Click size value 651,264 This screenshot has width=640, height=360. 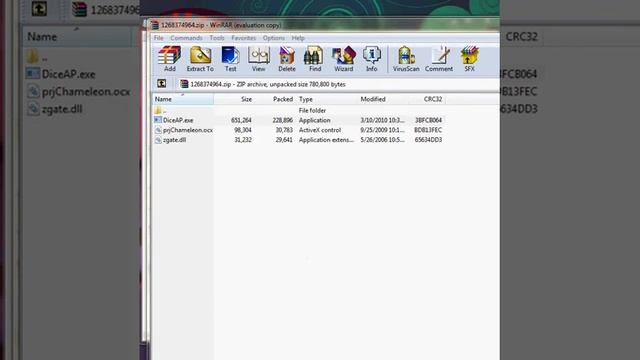(241, 120)
